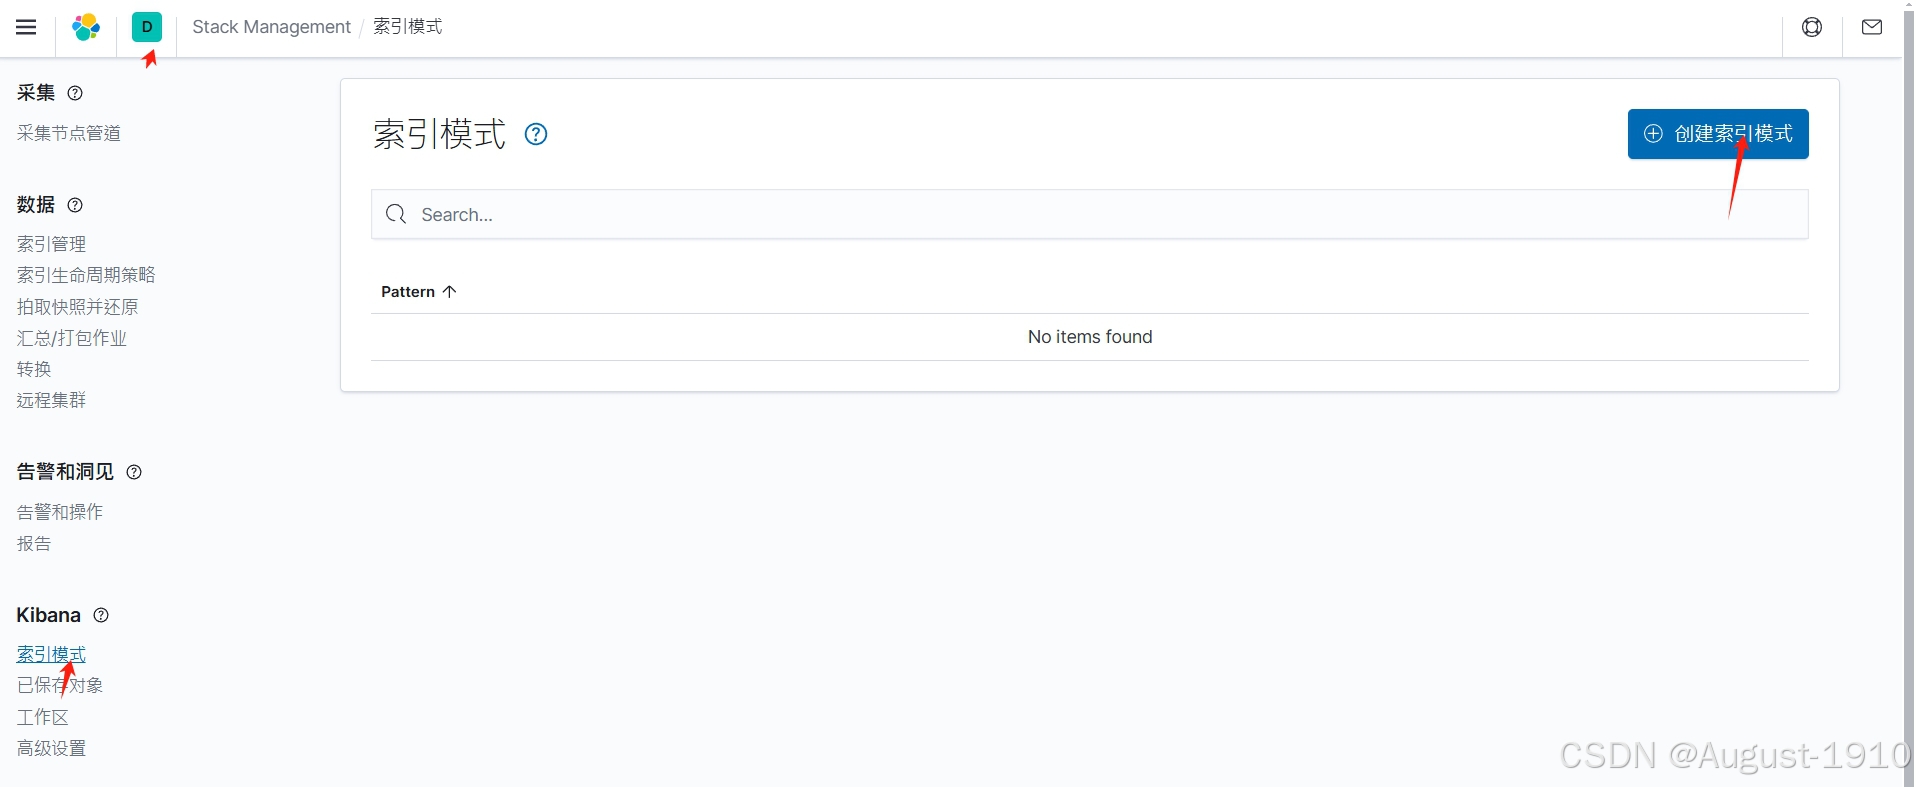Image resolution: width=1916 pixels, height=787 pixels.
Task: Click Stack Management breadcrumb
Action: [271, 27]
